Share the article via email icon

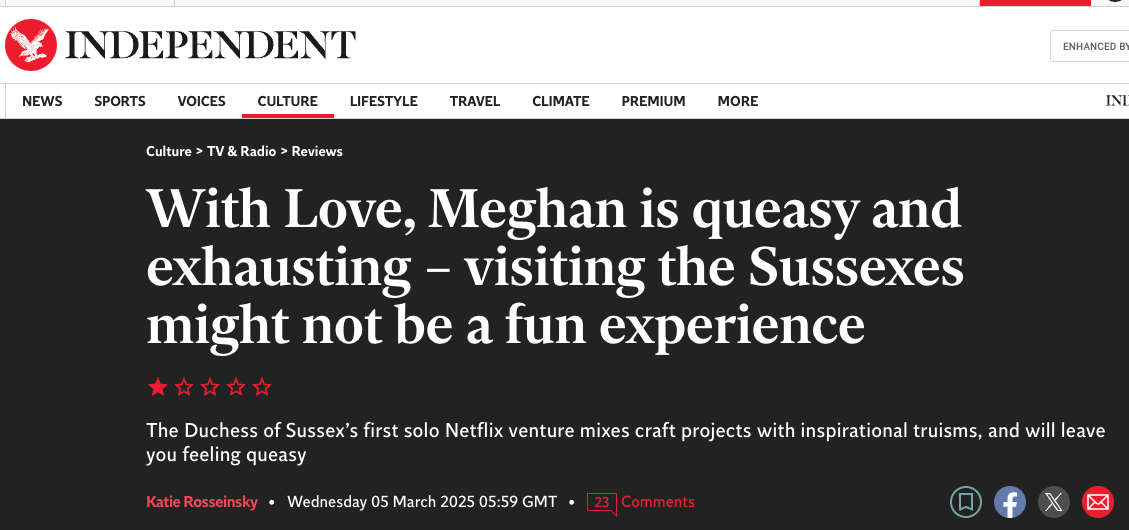click(1098, 501)
